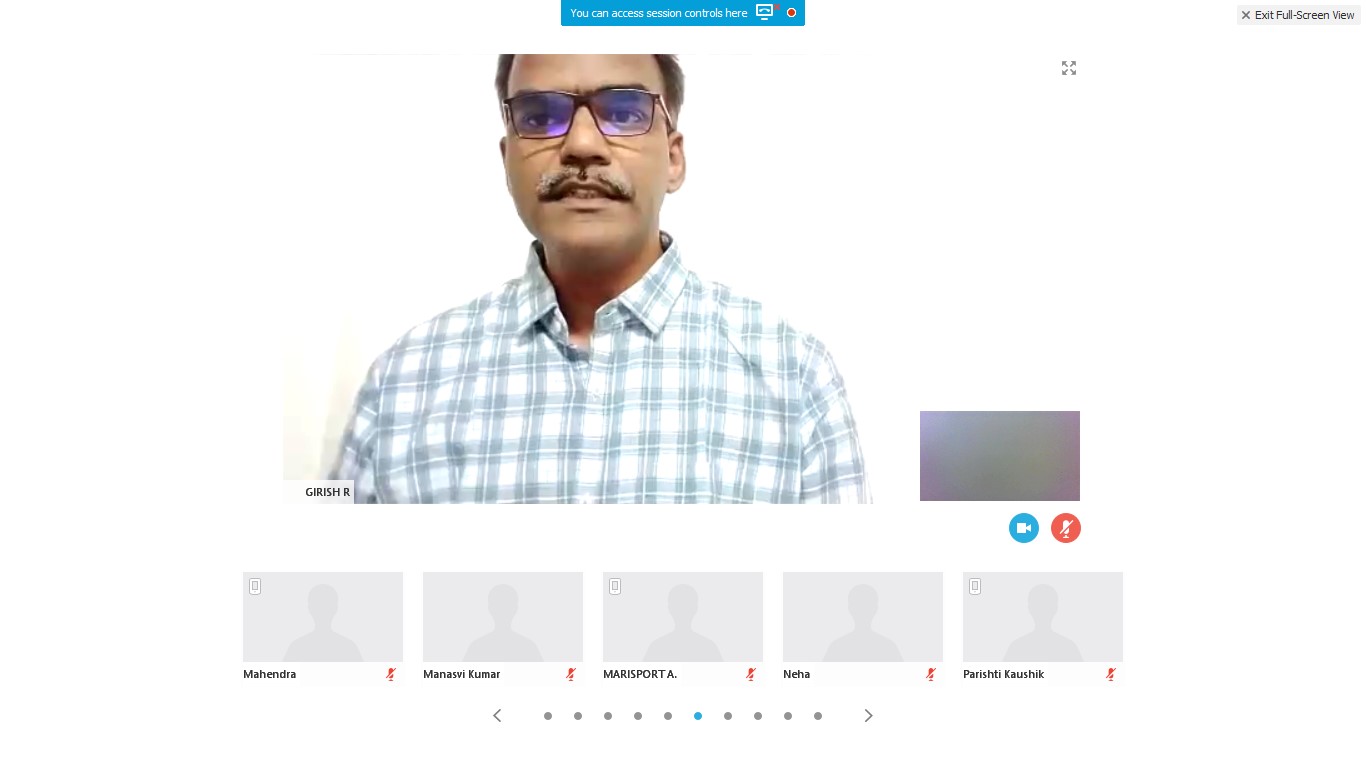Click the session controls screen icon
Viewport: 1366px width, 768px height.
pos(765,12)
